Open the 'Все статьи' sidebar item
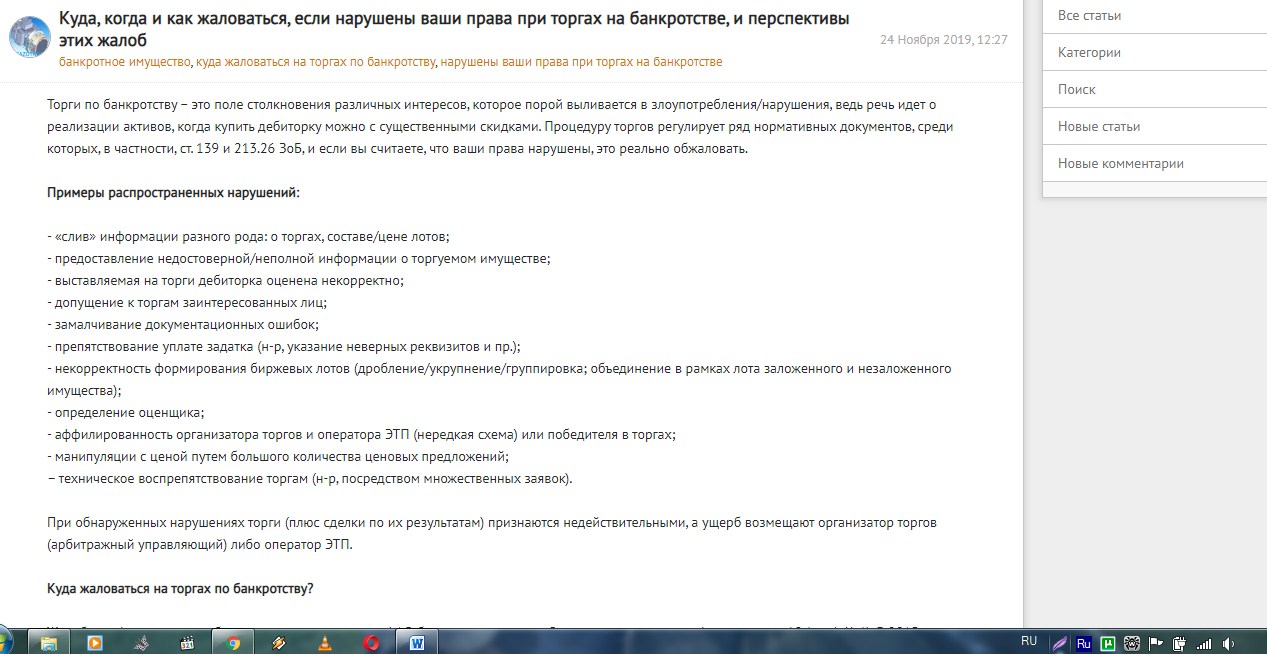Viewport: 1267px width, 654px height. coord(1154,16)
